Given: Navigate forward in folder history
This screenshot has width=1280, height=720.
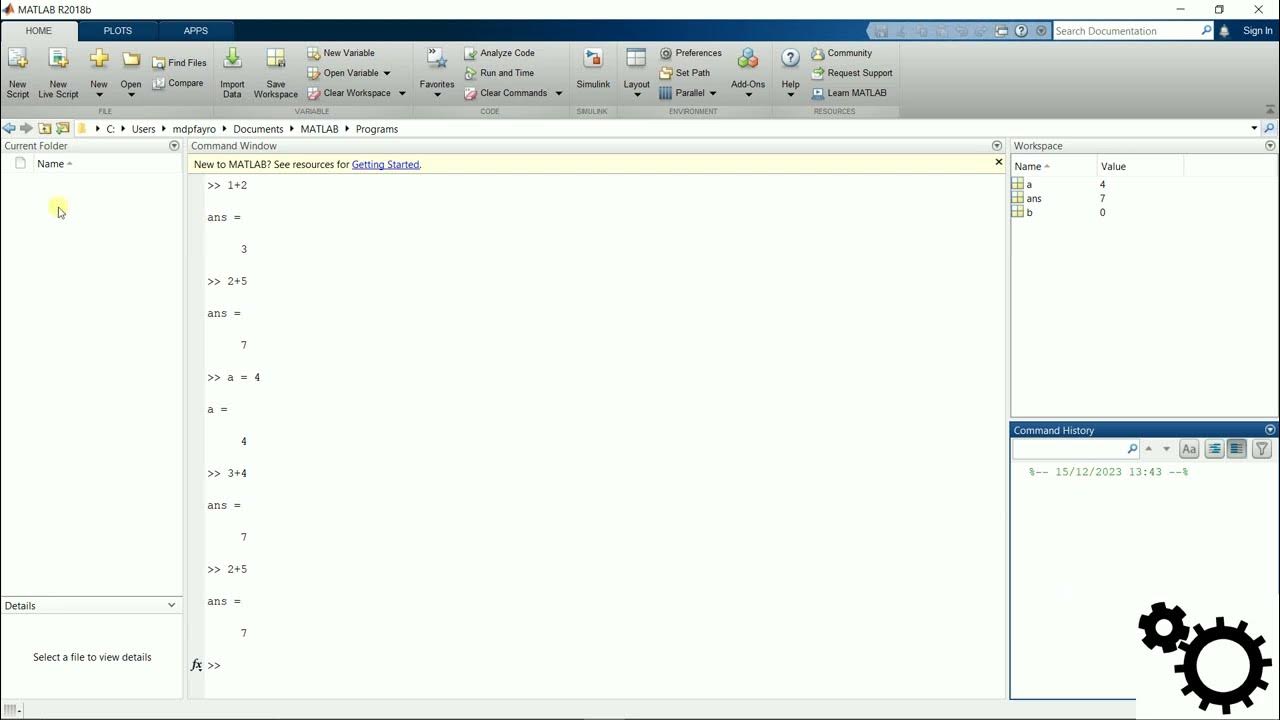Looking at the screenshot, I should click(x=27, y=128).
